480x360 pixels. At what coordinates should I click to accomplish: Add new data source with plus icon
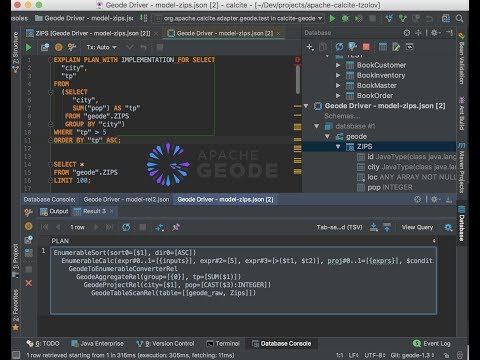(x=310, y=47)
